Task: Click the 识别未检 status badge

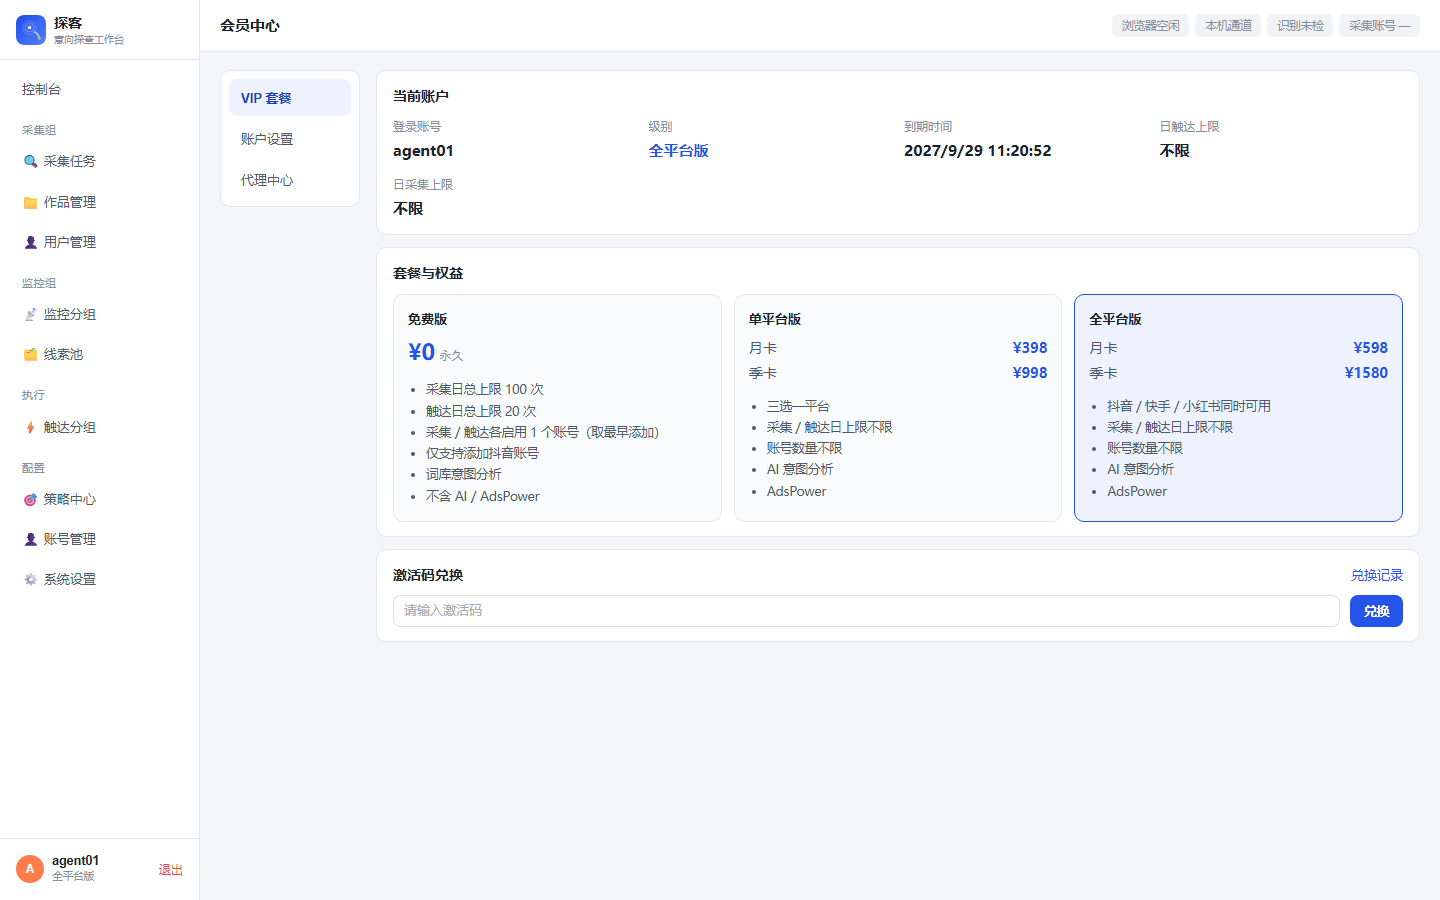Action: [x=1300, y=25]
